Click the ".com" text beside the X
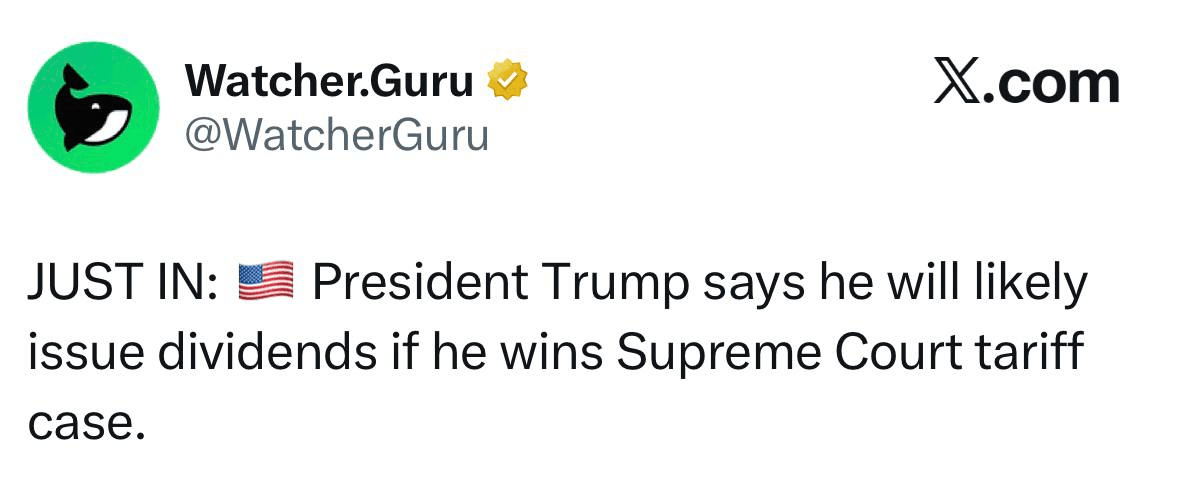The height and width of the screenshot is (486, 1179). (x=1050, y=83)
